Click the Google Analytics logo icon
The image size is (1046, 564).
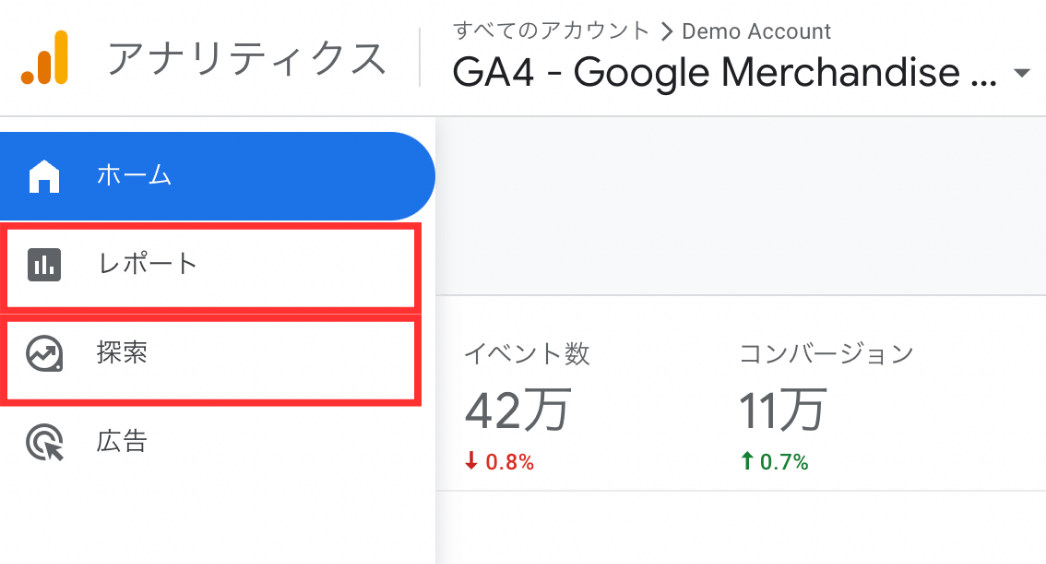tap(45, 57)
